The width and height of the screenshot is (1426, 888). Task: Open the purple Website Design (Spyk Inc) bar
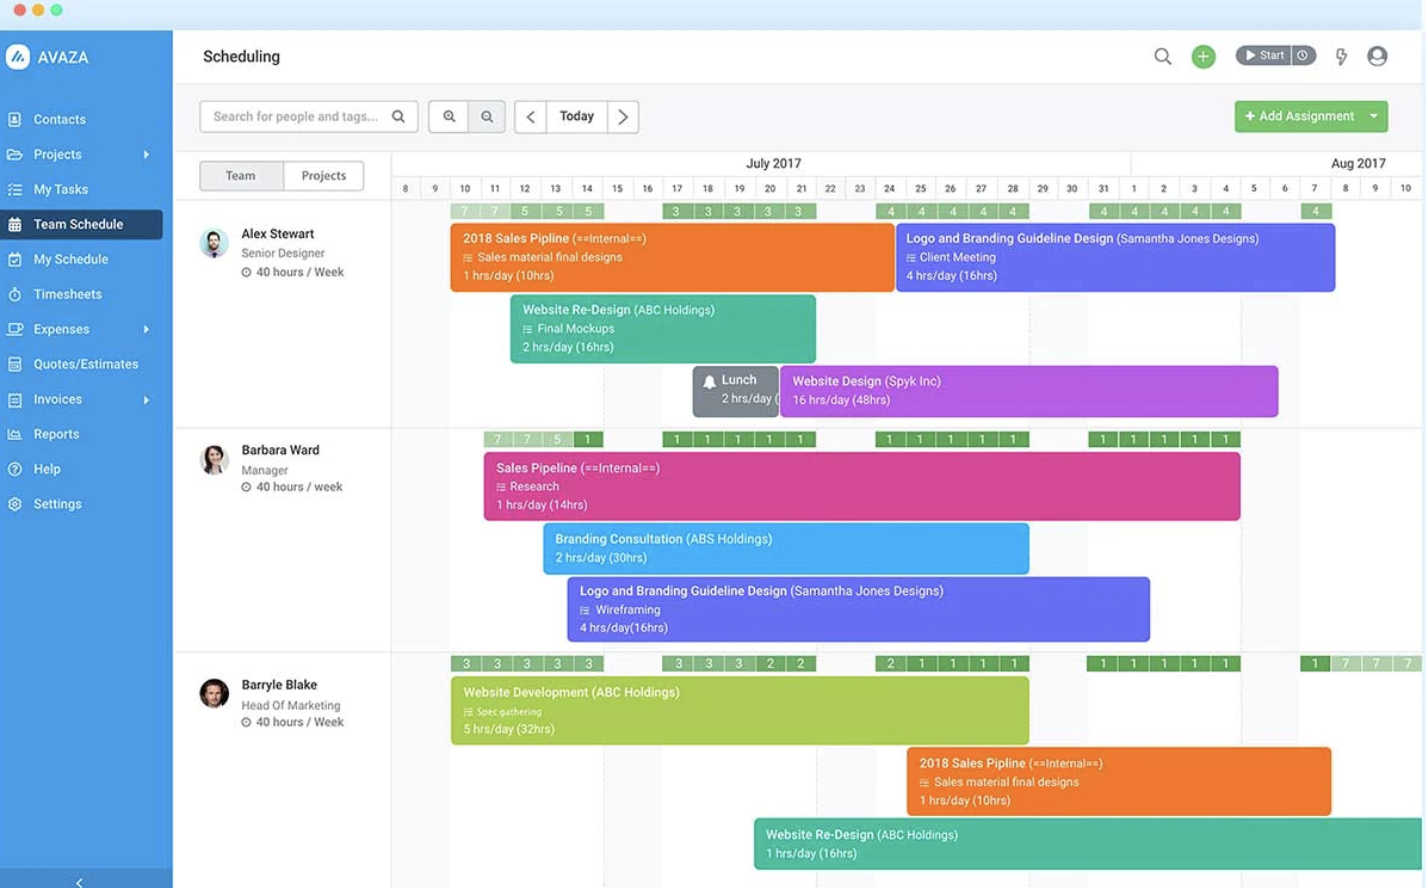click(1029, 390)
